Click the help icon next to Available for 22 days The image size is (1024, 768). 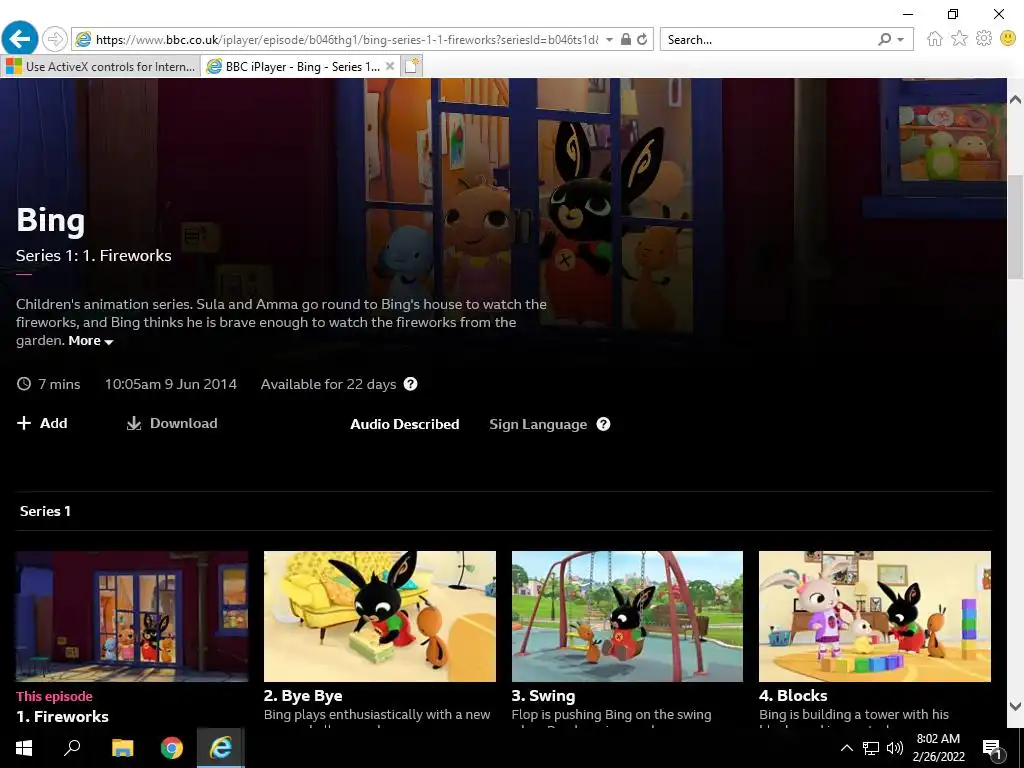coord(410,384)
